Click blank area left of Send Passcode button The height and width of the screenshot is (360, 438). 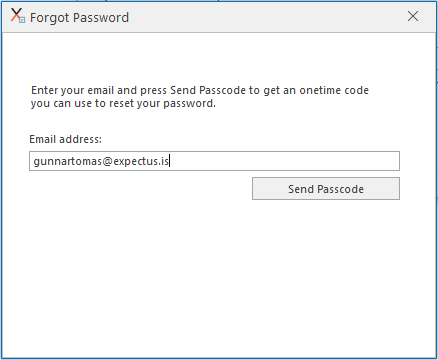(140, 189)
